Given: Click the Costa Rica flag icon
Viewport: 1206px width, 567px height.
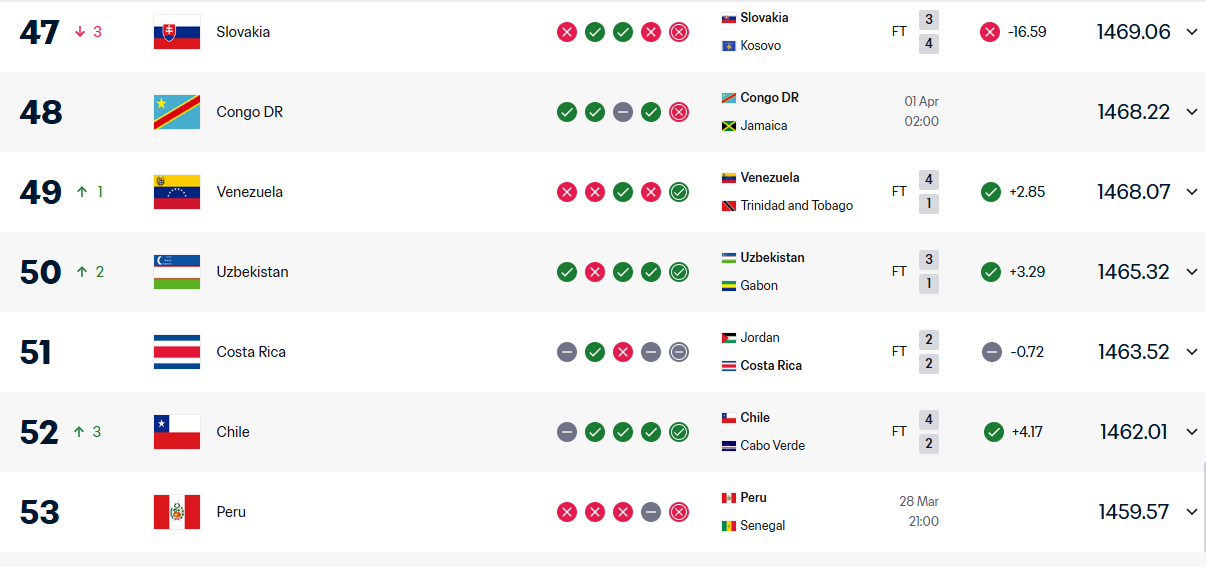Looking at the screenshot, I should point(177,352).
